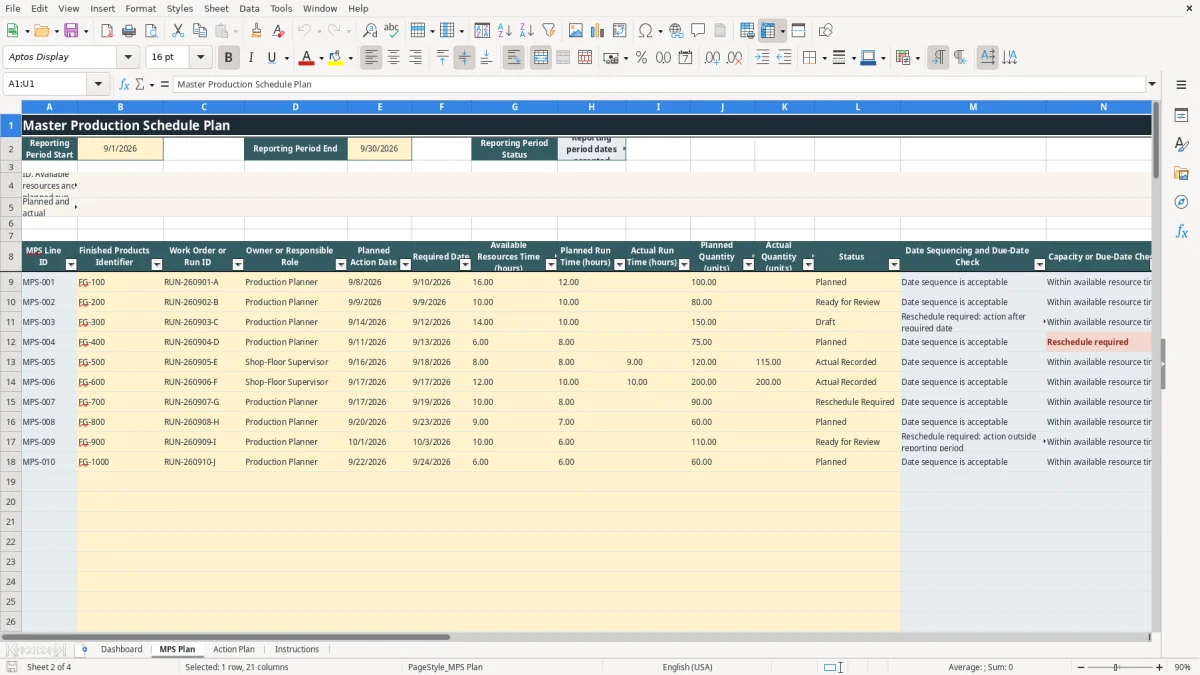Toggle Wrap Text
The height and width of the screenshot is (675, 1200).
pos(515,58)
